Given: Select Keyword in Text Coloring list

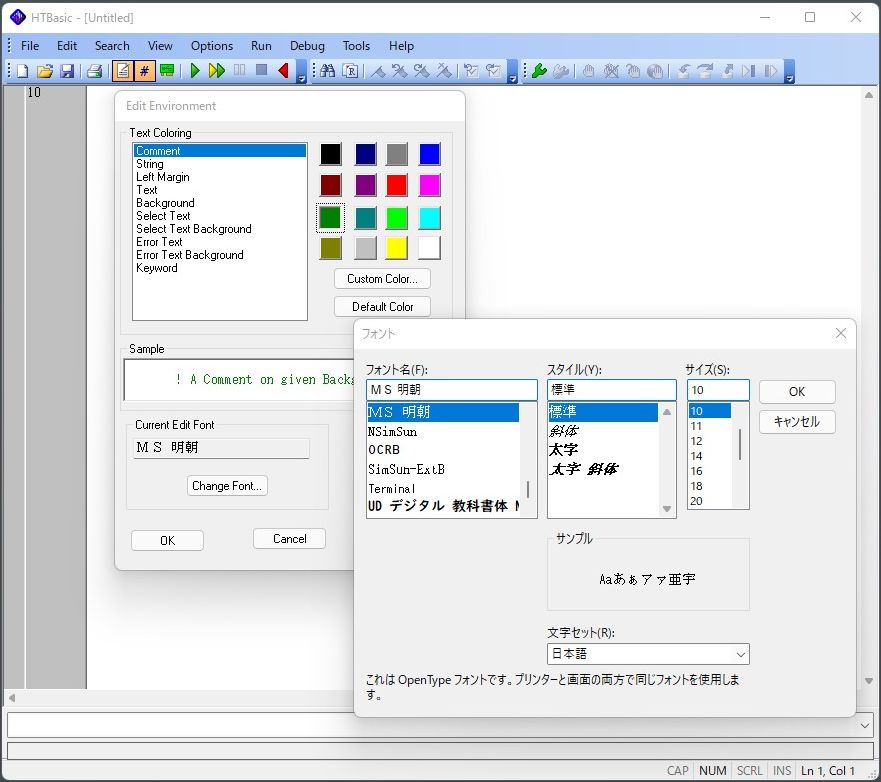Looking at the screenshot, I should coord(220,268).
